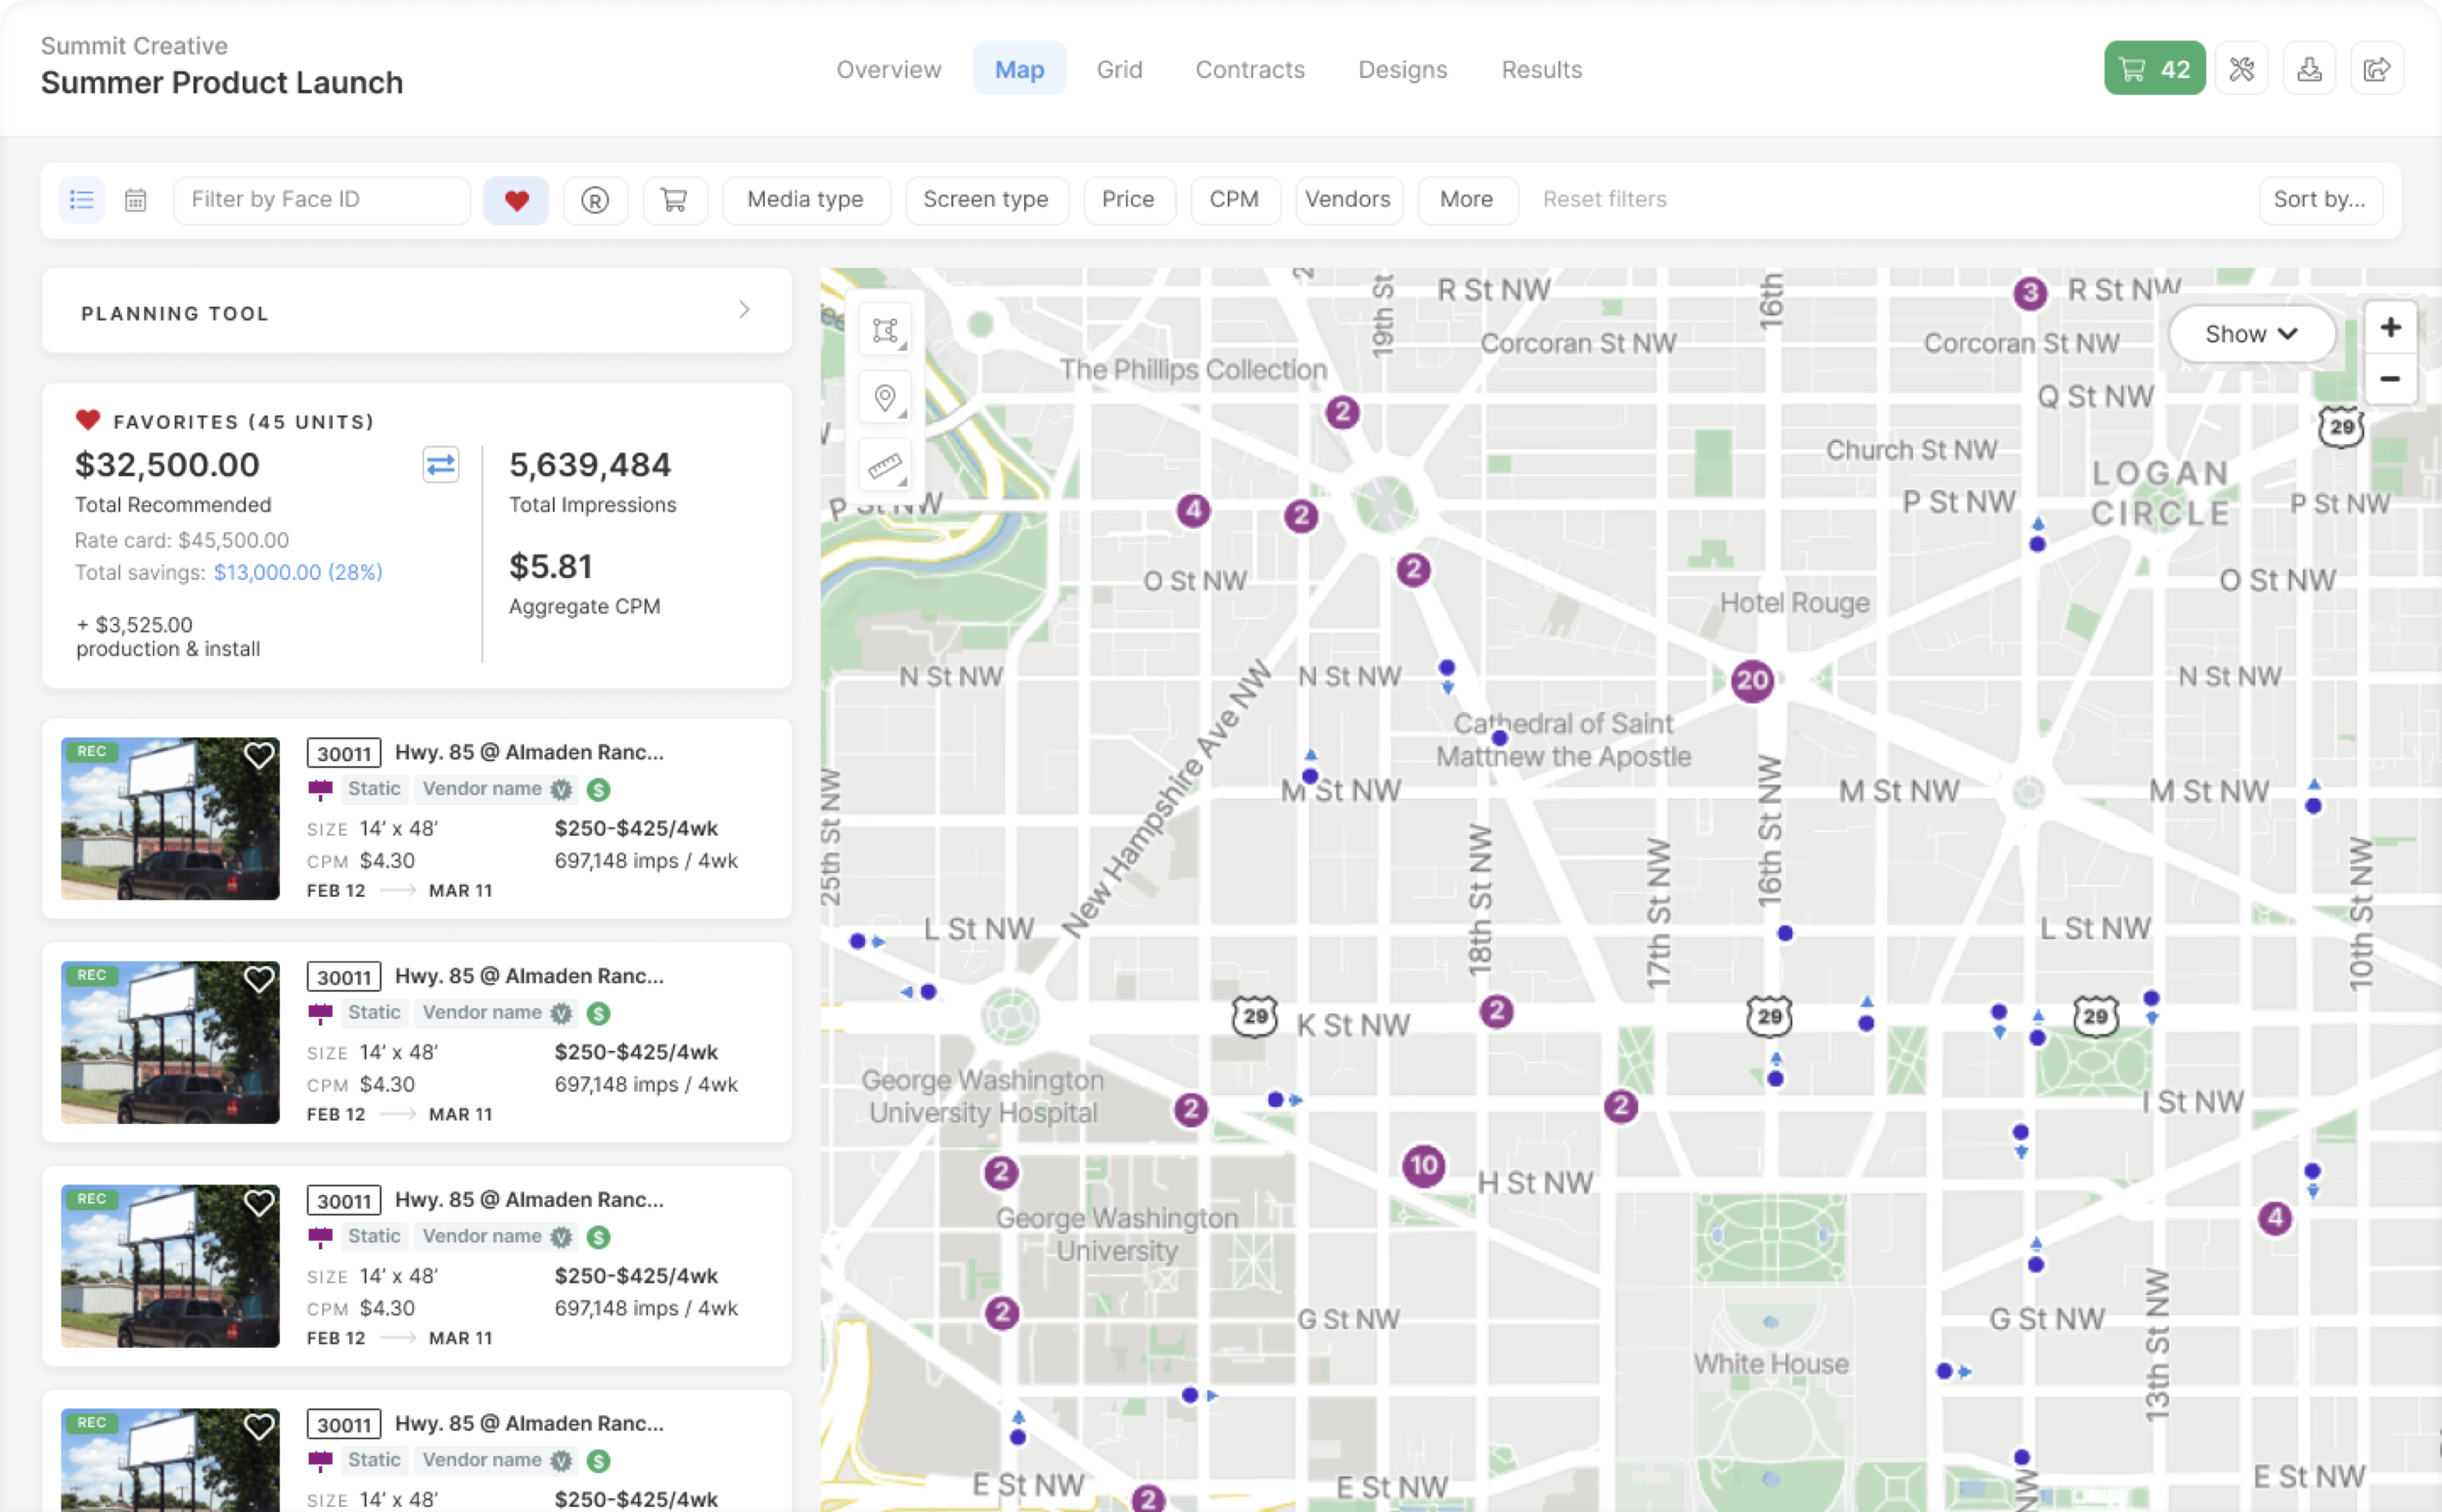Click vendor gear badge in second listing
Image resolution: width=2442 pixels, height=1512 pixels.
coord(562,1014)
